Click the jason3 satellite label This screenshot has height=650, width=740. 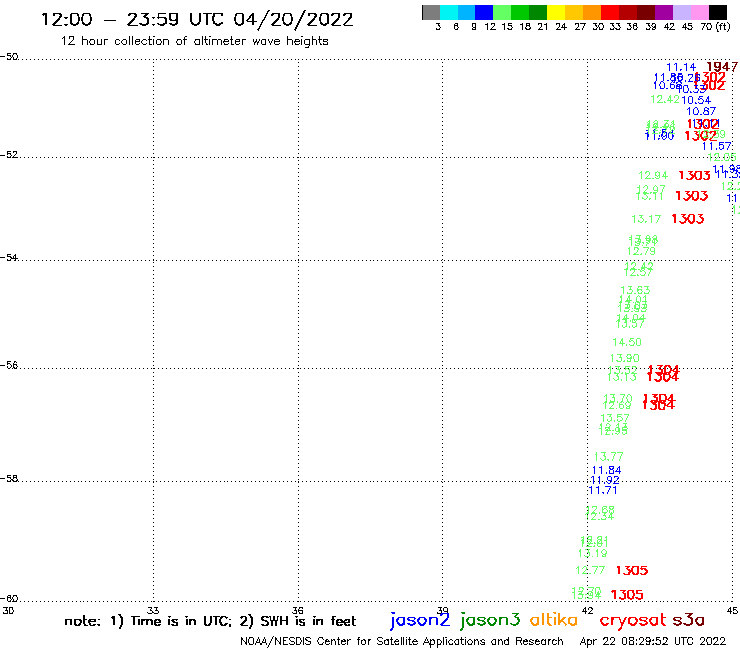pyautogui.click(x=490, y=621)
